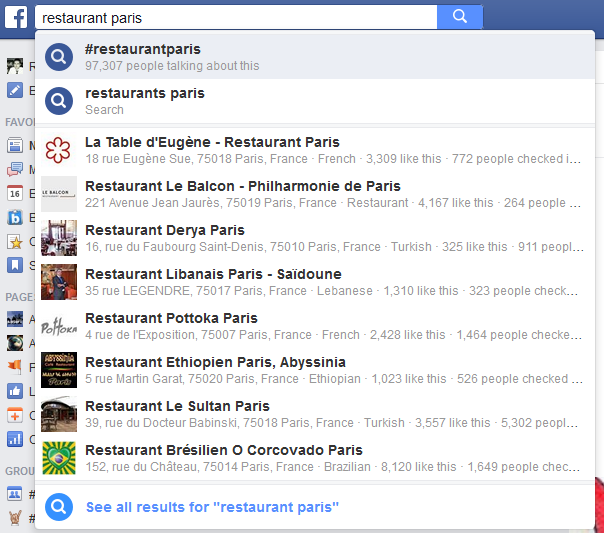Select the restaurants paris search suggestion
604x533 pixels.
point(315,101)
